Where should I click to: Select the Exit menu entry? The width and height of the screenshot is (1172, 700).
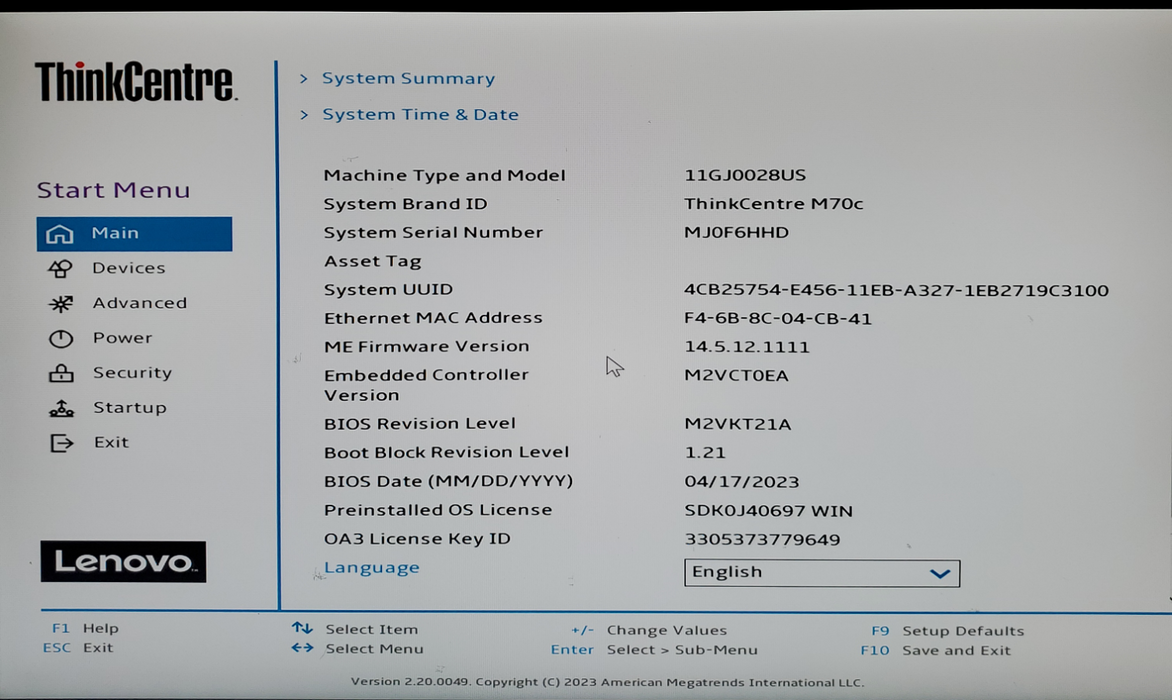(x=111, y=443)
